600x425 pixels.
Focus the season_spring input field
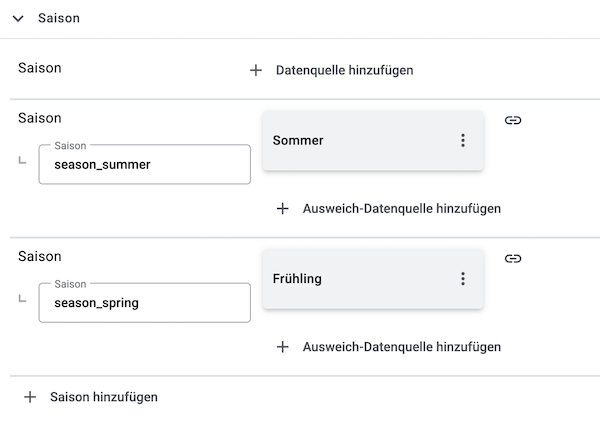coord(144,303)
